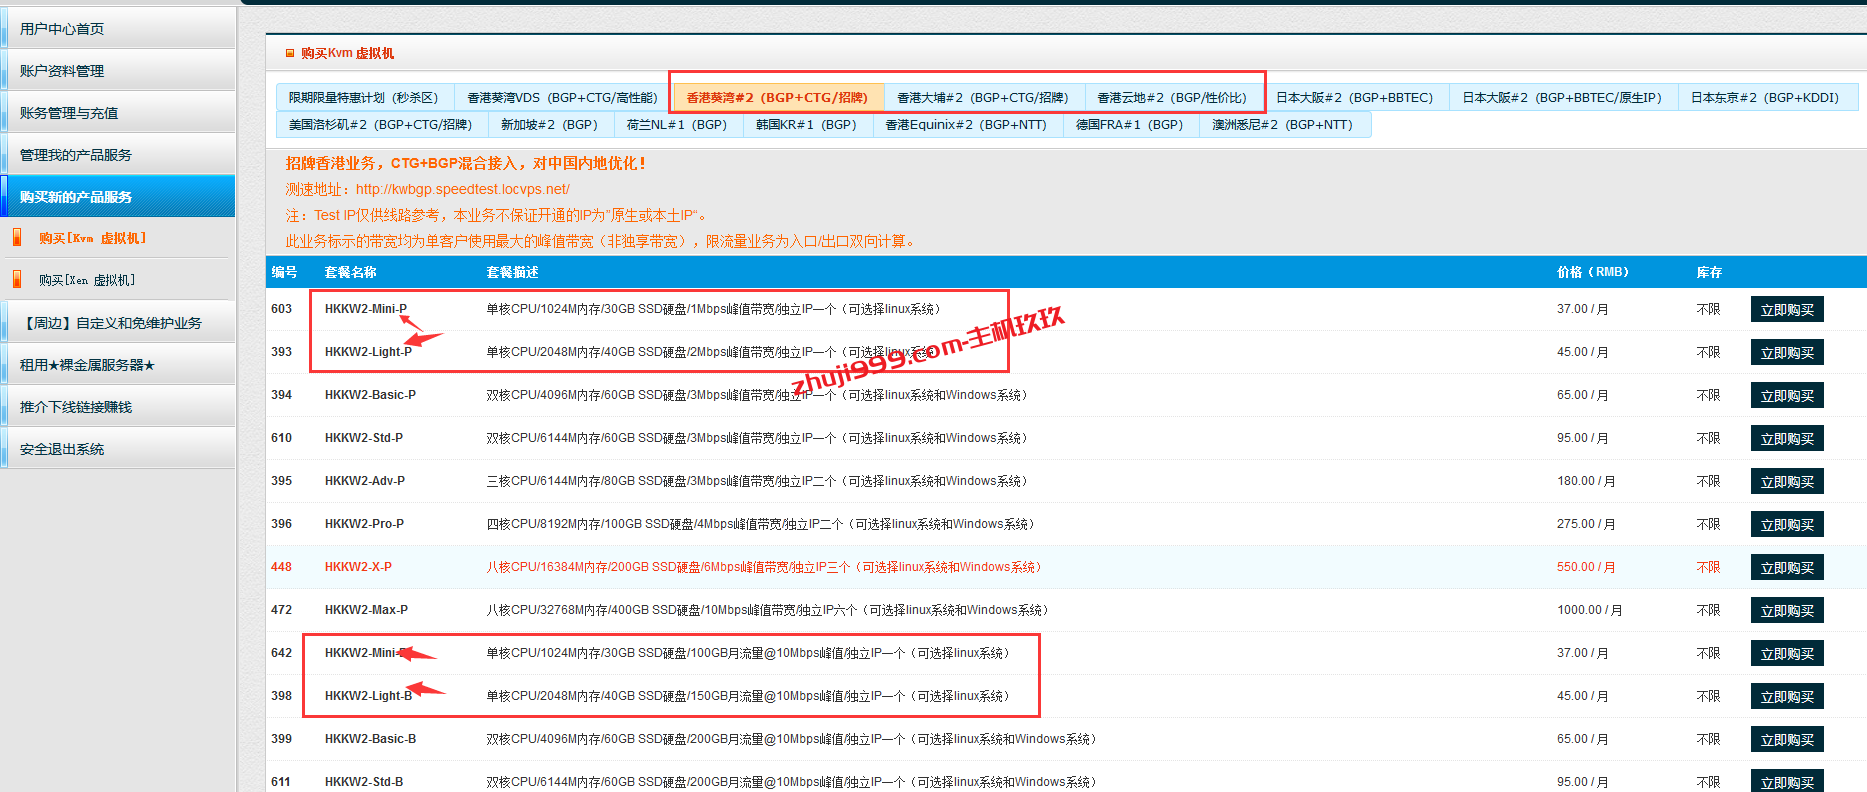Click plan number 448

281,567
